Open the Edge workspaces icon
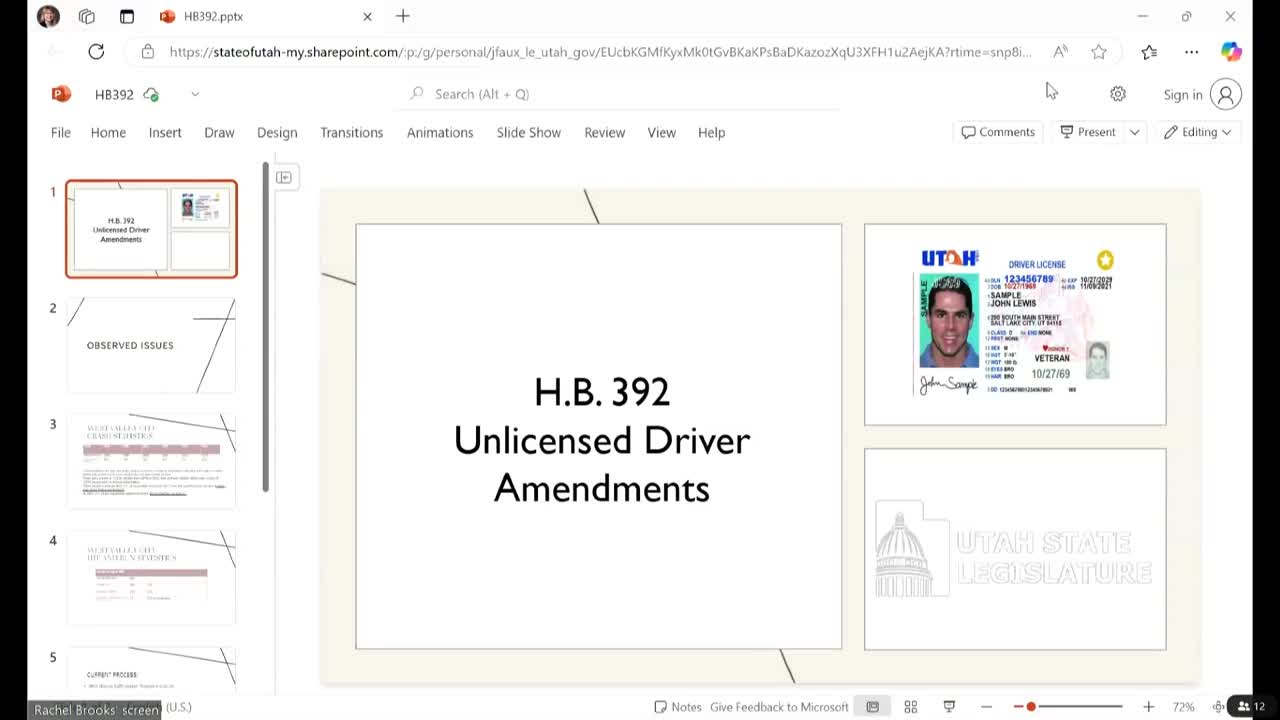The height and width of the screenshot is (720, 1280). tap(87, 16)
